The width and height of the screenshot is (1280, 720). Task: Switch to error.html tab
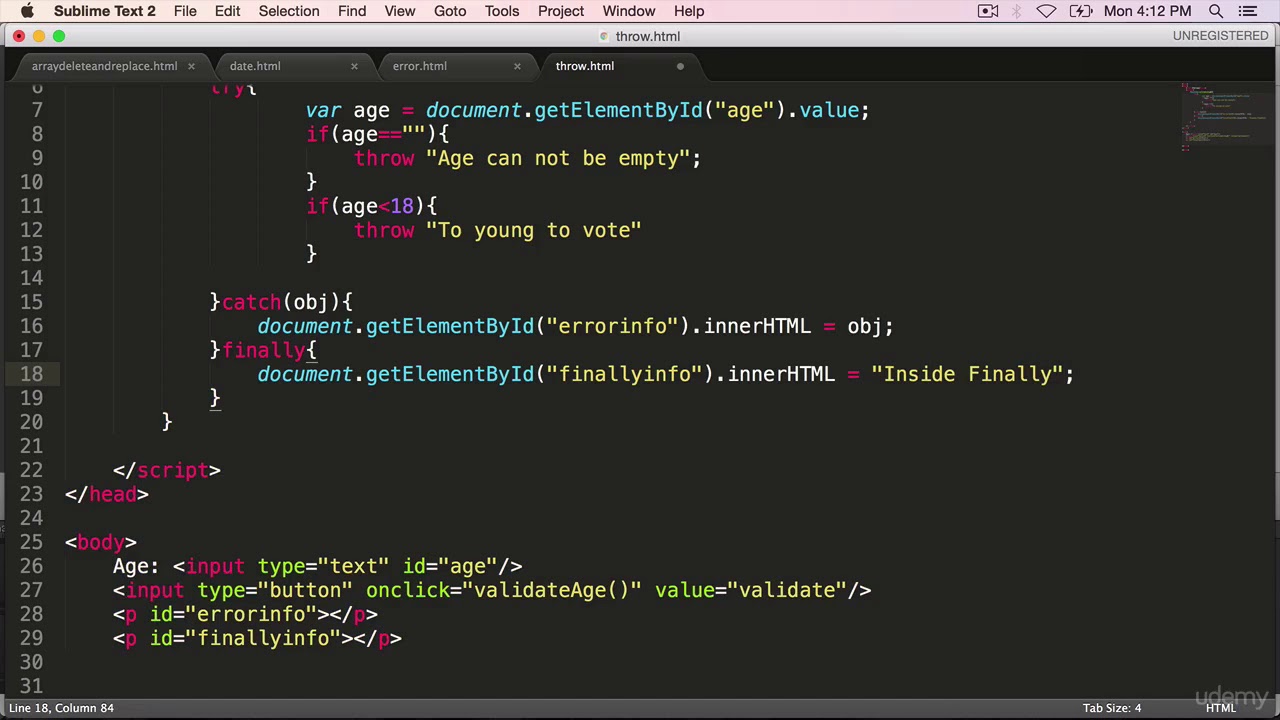click(419, 66)
